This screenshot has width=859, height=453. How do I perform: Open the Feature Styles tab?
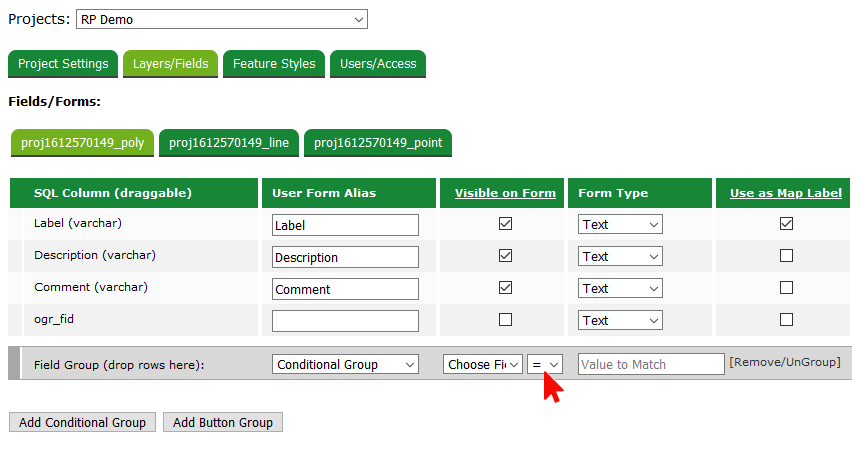click(274, 64)
